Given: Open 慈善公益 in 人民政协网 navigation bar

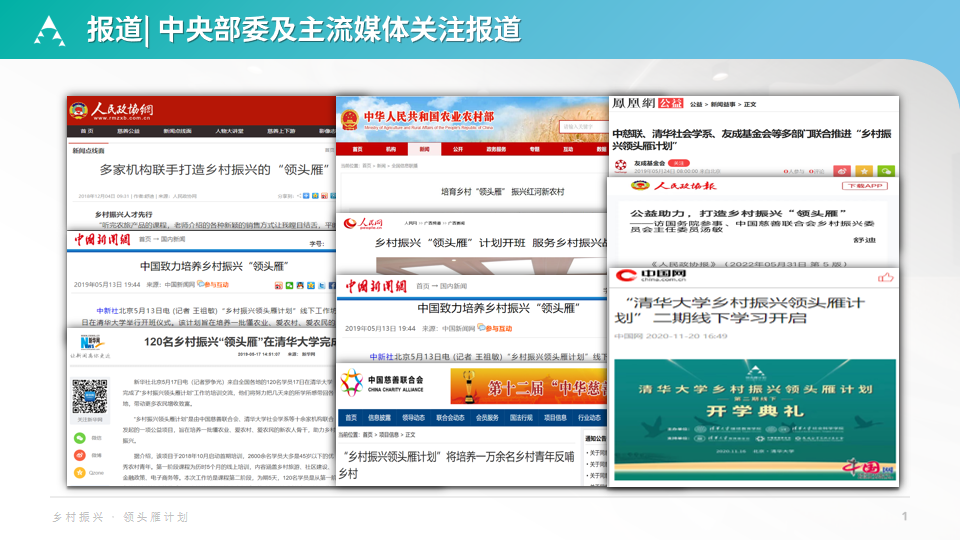Looking at the screenshot, I should pos(129,131).
